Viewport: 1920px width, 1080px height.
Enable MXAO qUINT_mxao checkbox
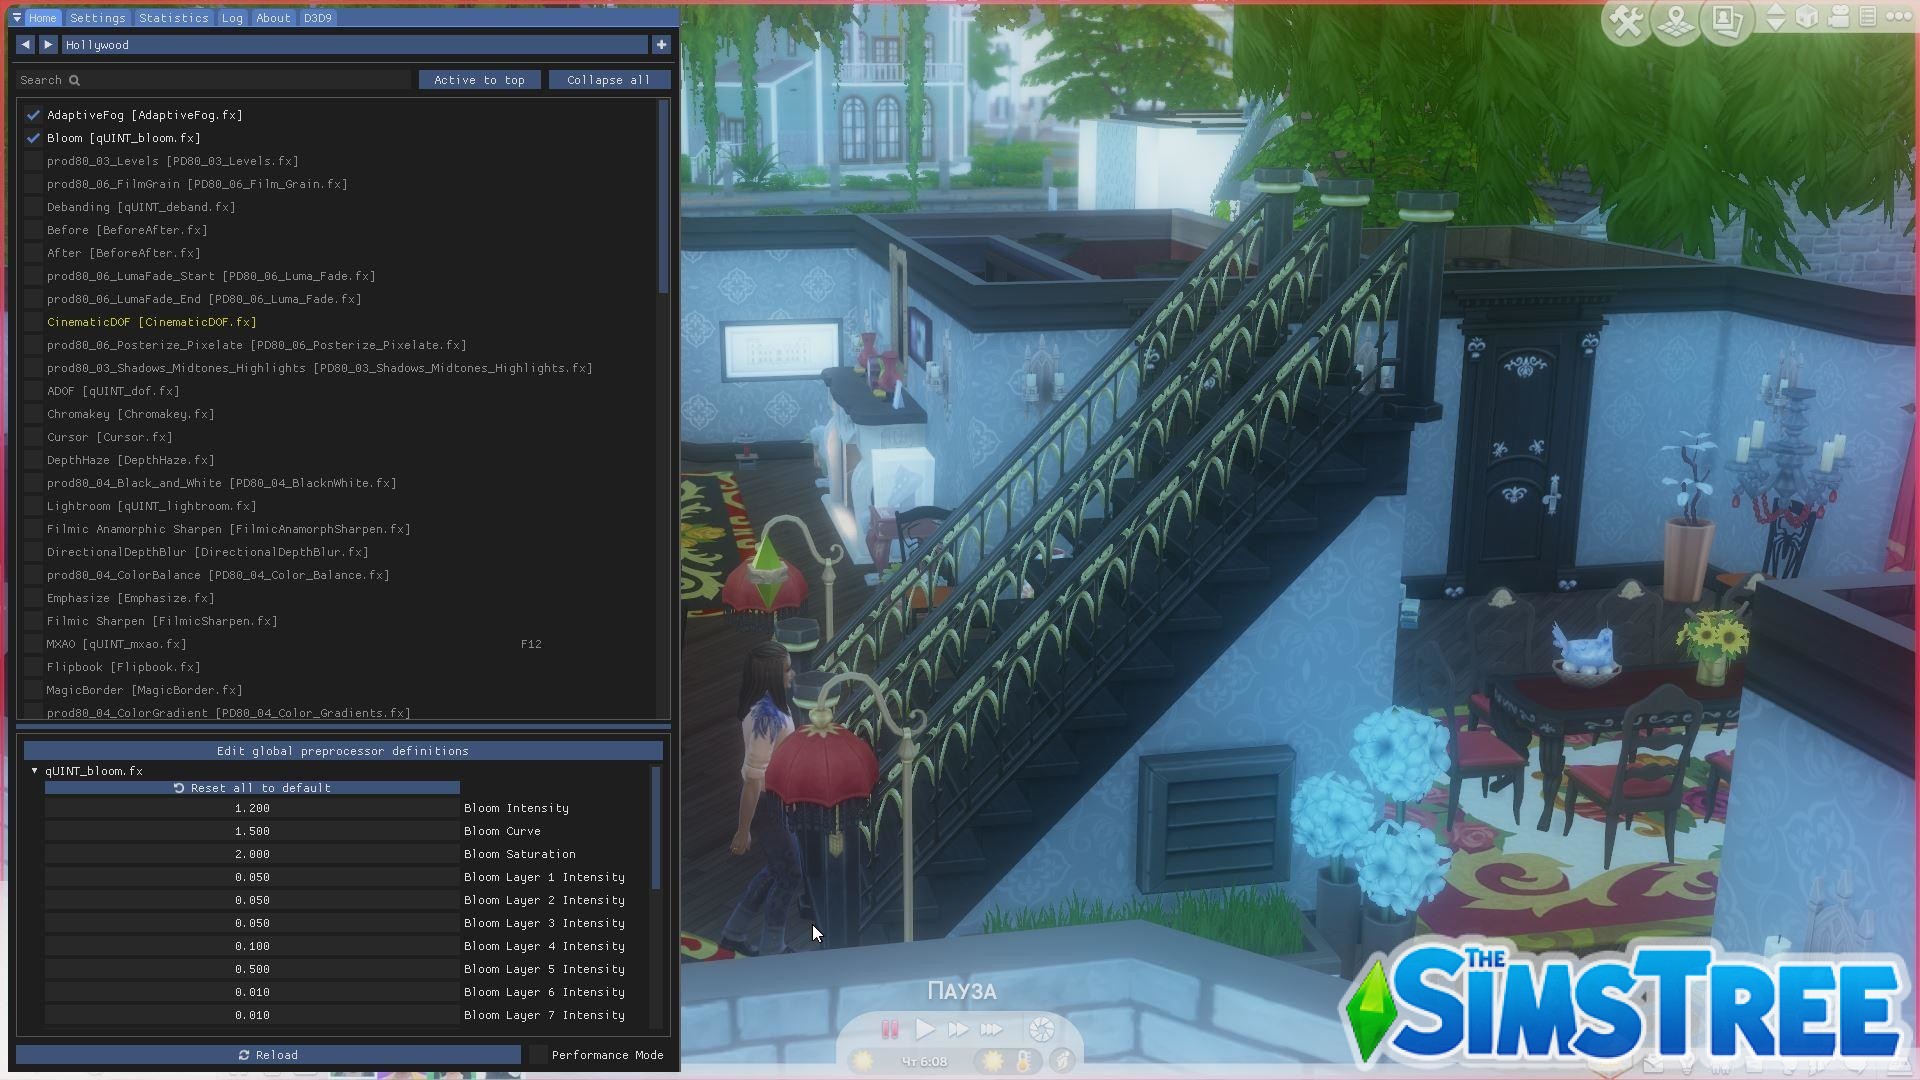(34, 644)
